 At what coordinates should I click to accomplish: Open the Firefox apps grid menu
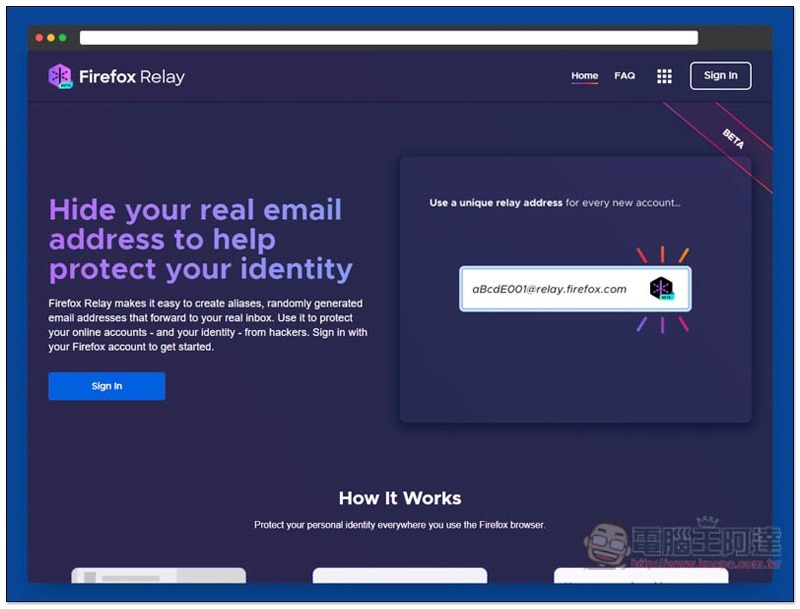click(664, 76)
